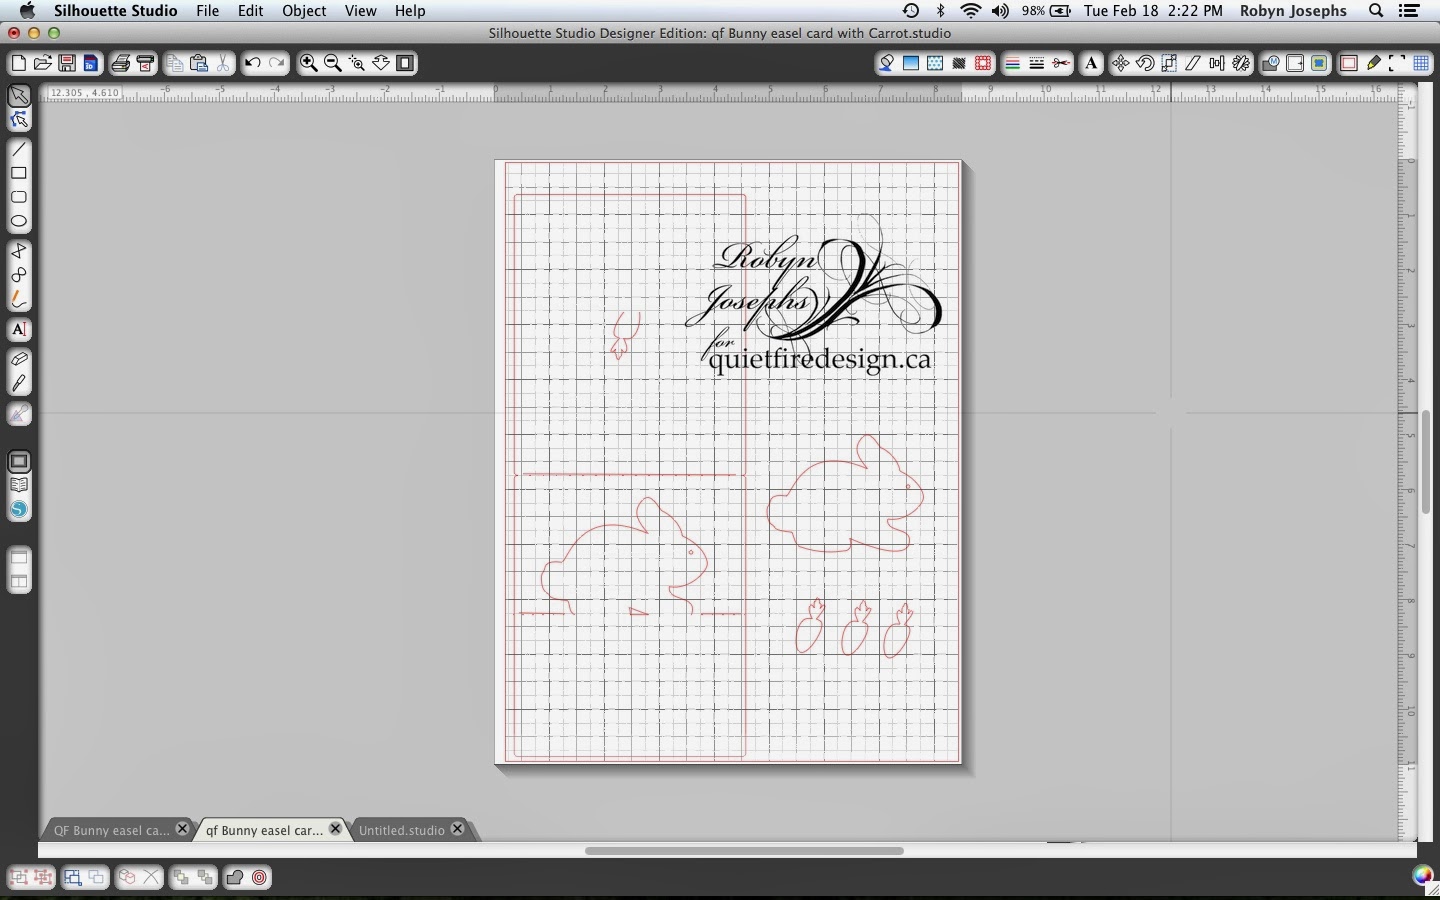Group the selected objects
The image size is (1440, 900).
[19, 877]
